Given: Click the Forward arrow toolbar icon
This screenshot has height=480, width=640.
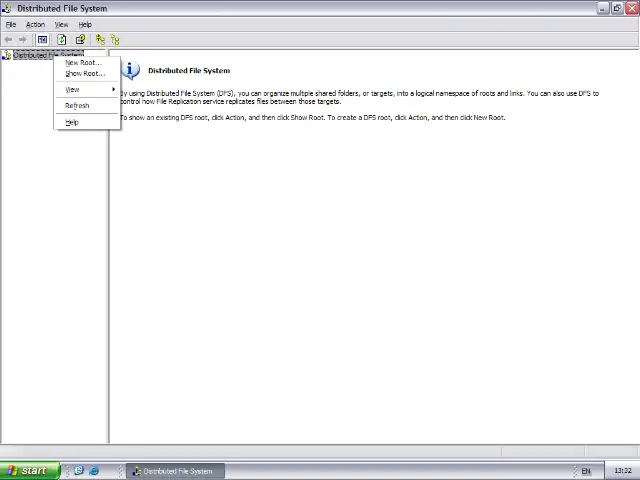Looking at the screenshot, I should [22, 40].
